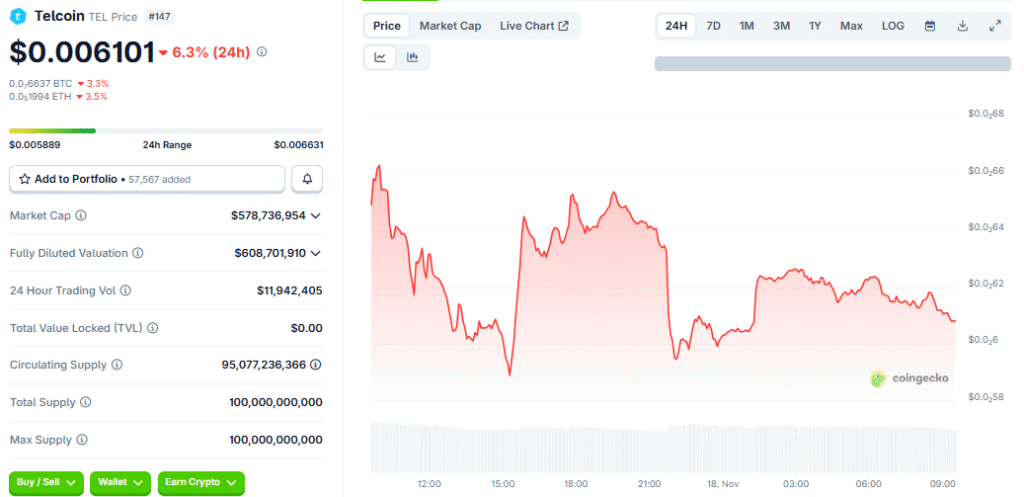This screenshot has height=497, width=1024.
Task: Click the 24h Range progress bar
Action: tap(166, 130)
